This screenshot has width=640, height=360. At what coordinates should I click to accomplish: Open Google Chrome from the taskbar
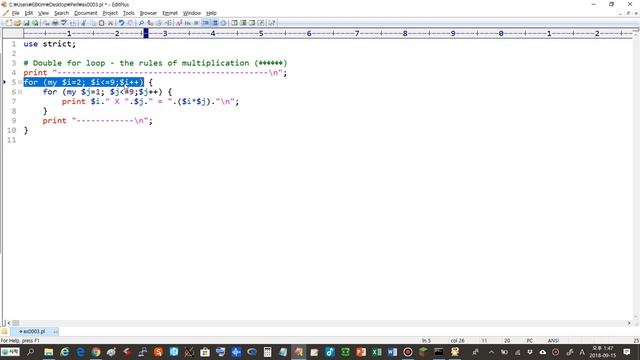coord(96,352)
